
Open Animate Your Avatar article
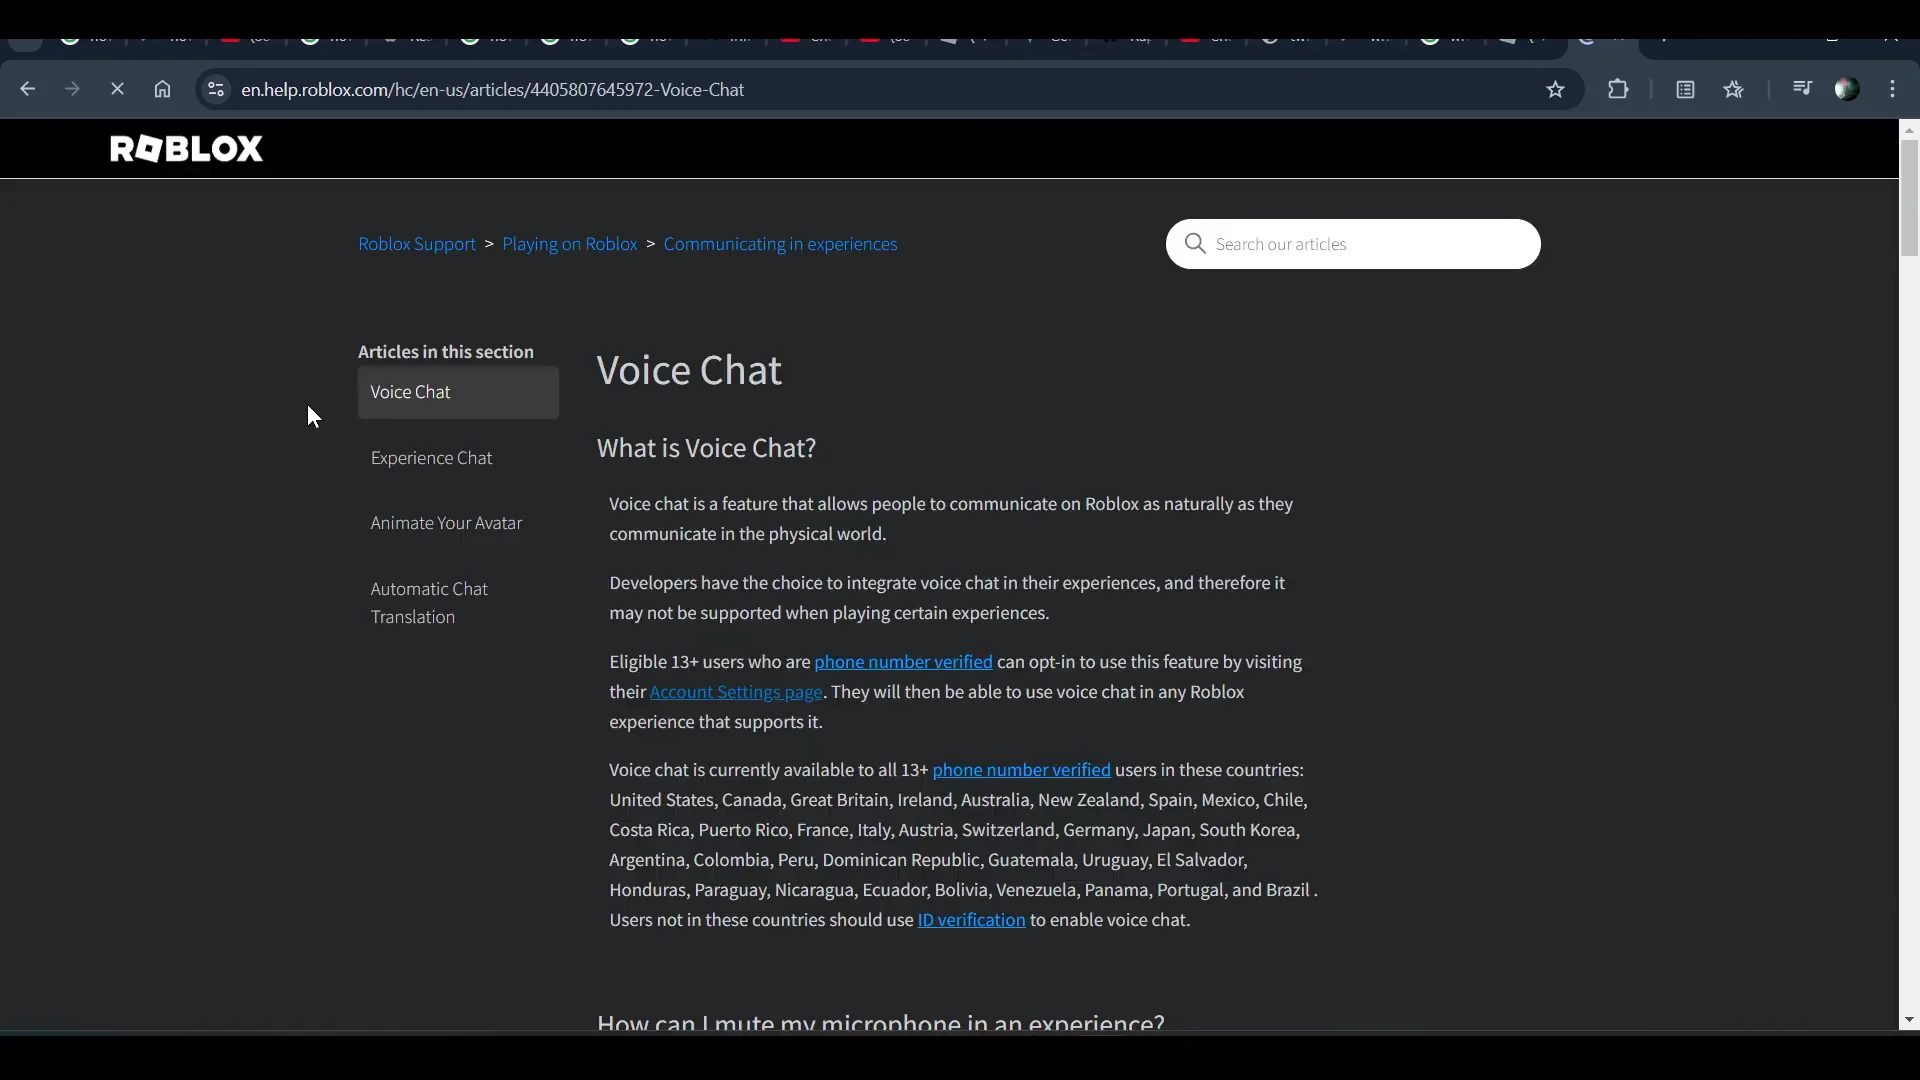446,523
